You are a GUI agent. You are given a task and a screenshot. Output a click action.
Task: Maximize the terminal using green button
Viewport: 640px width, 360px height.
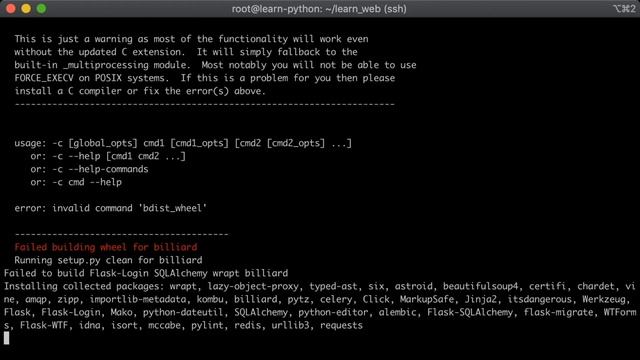tap(41, 9)
